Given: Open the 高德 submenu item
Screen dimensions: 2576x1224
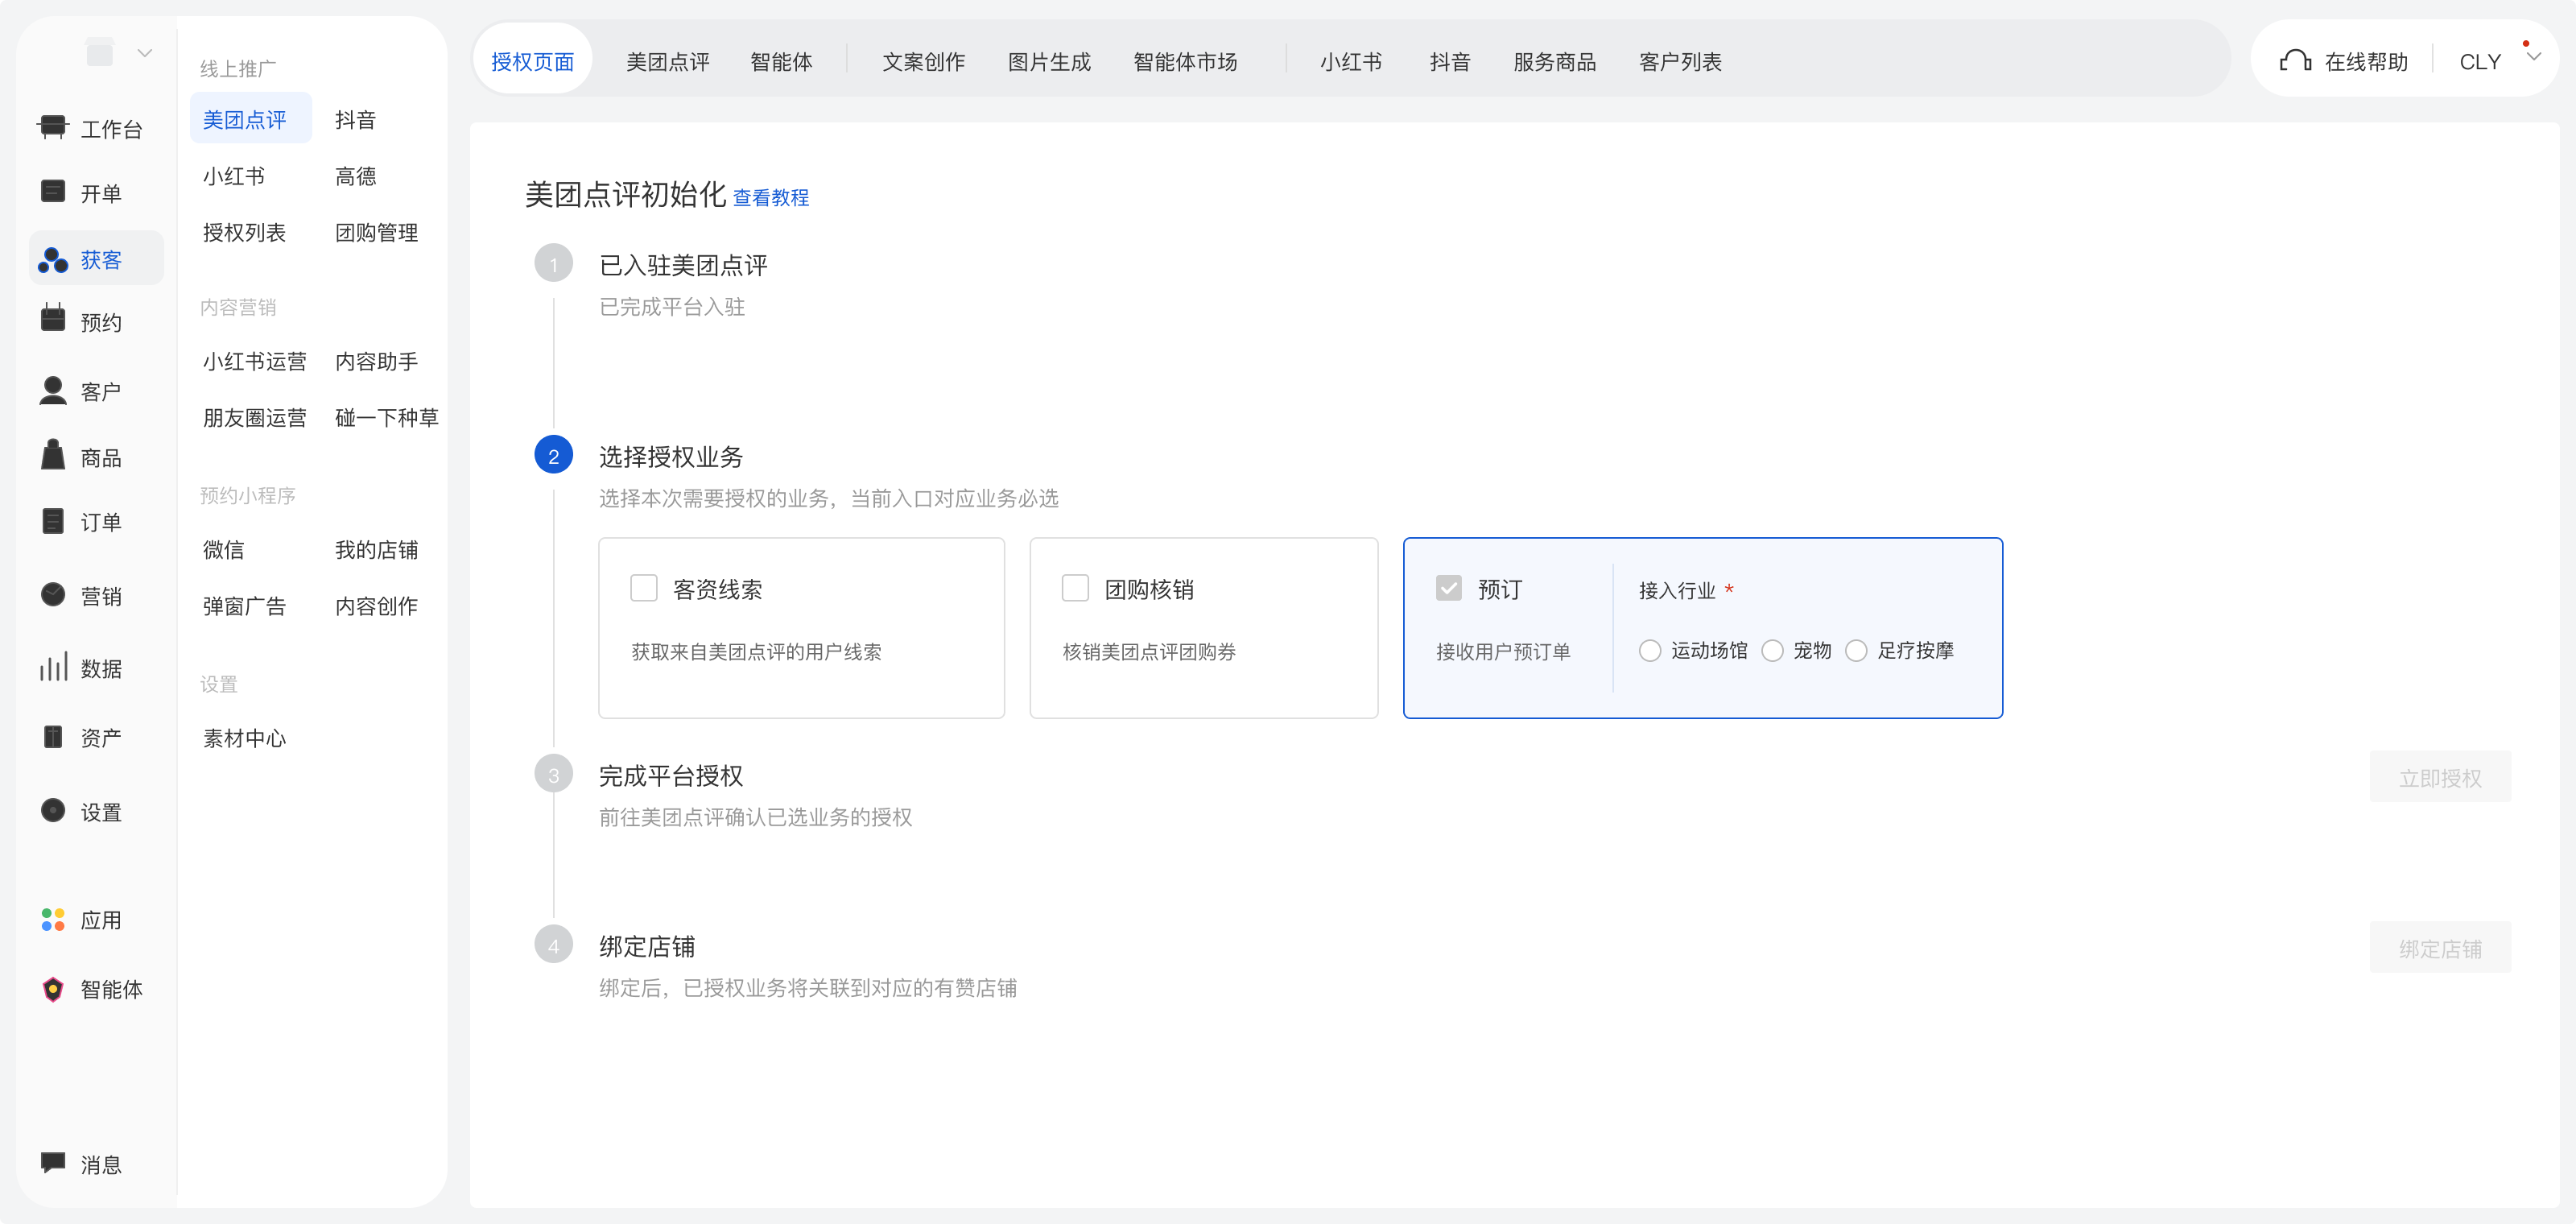Looking at the screenshot, I should (355, 176).
